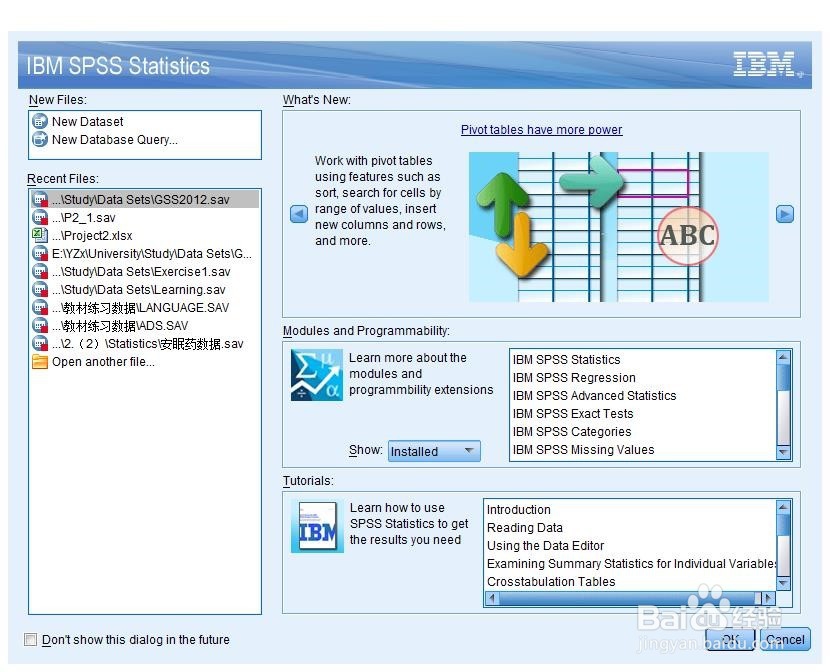
Task: Click the modules sigma chart icon
Action: 317,375
